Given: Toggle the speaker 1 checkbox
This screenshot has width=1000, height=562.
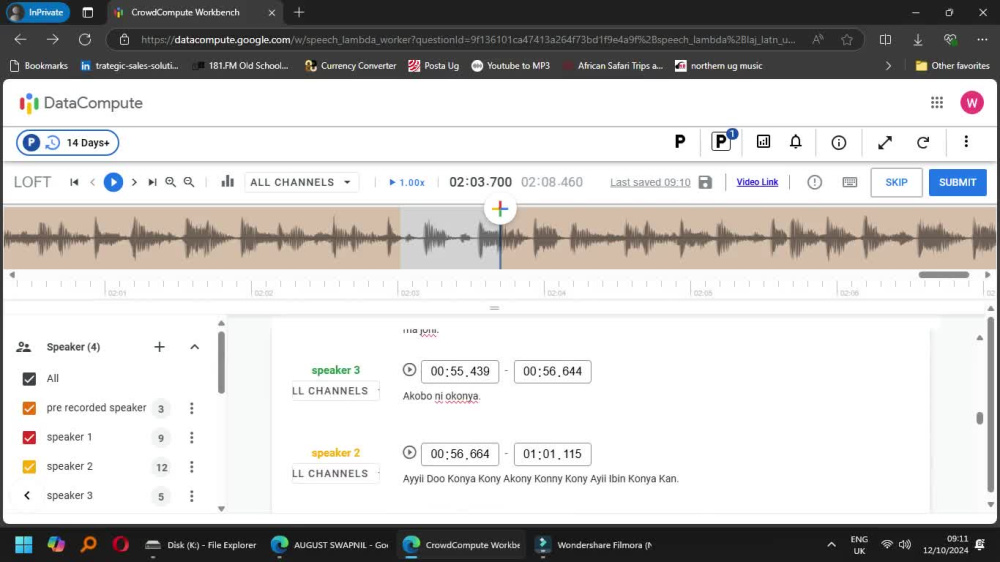Looking at the screenshot, I should coord(29,438).
